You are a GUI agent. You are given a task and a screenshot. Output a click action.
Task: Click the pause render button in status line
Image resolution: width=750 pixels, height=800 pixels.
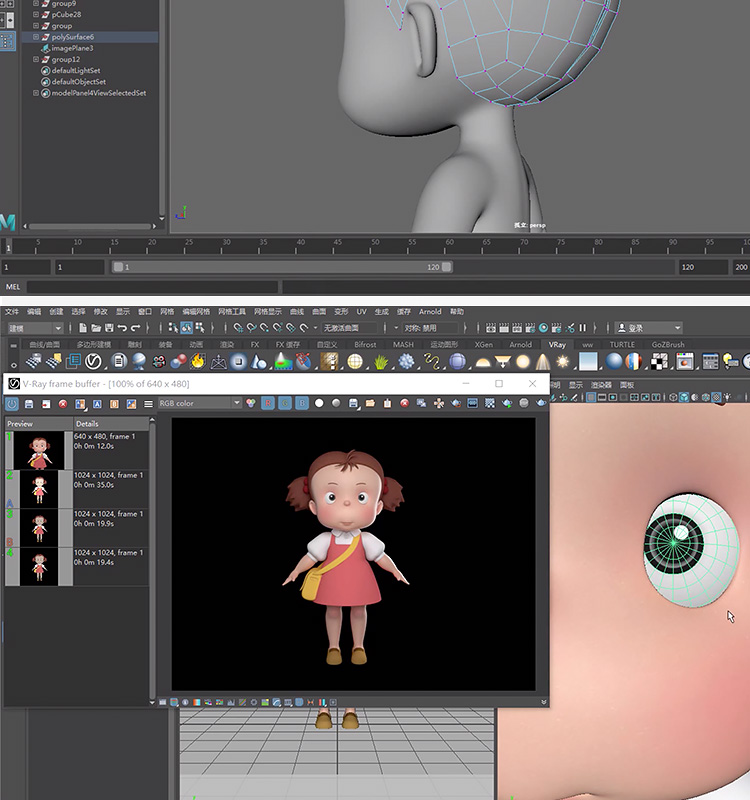(583, 328)
